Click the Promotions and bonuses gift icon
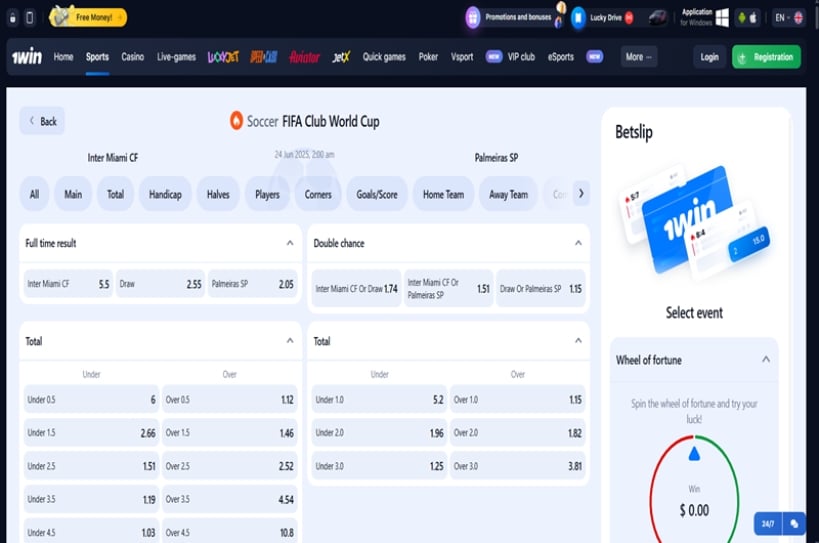 pyautogui.click(x=473, y=18)
